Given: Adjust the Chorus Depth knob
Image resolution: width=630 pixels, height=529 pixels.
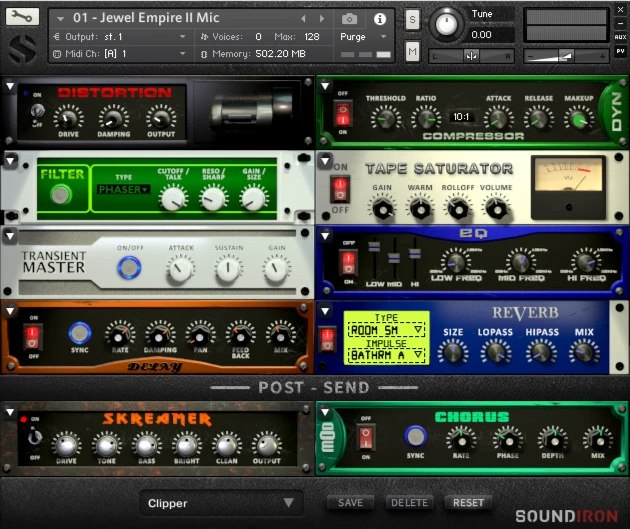Looking at the screenshot, I should coord(553,441).
